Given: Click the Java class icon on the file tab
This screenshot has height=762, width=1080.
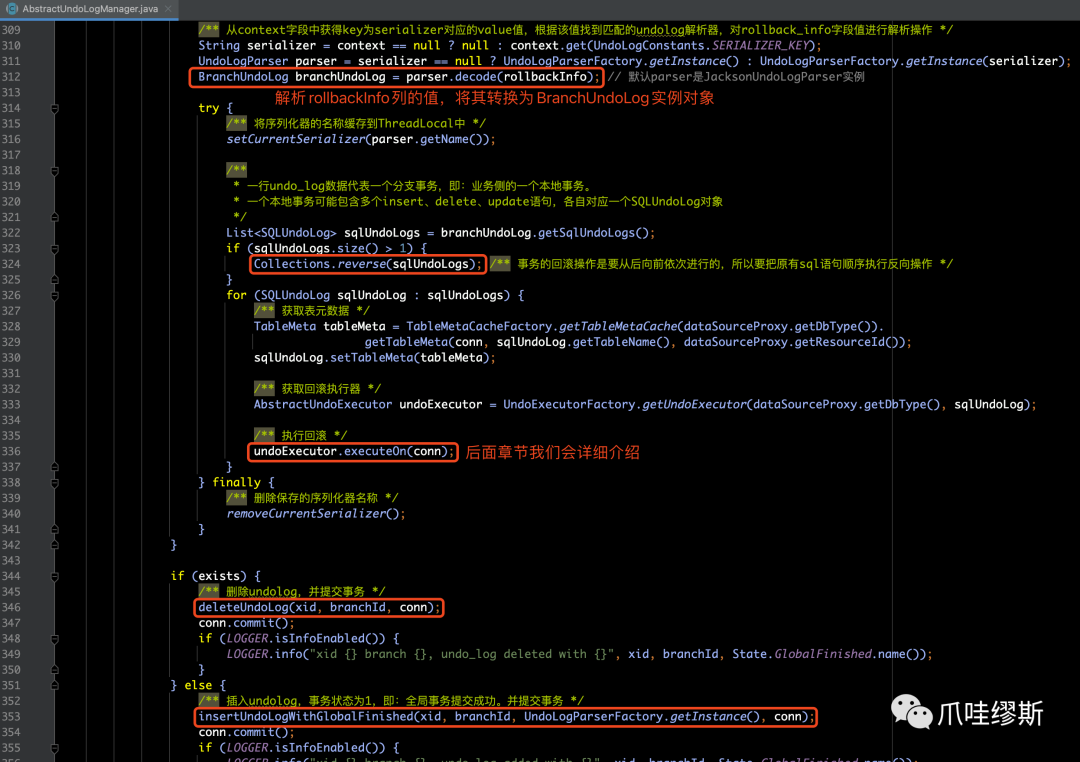Looking at the screenshot, I should pos(12,9).
